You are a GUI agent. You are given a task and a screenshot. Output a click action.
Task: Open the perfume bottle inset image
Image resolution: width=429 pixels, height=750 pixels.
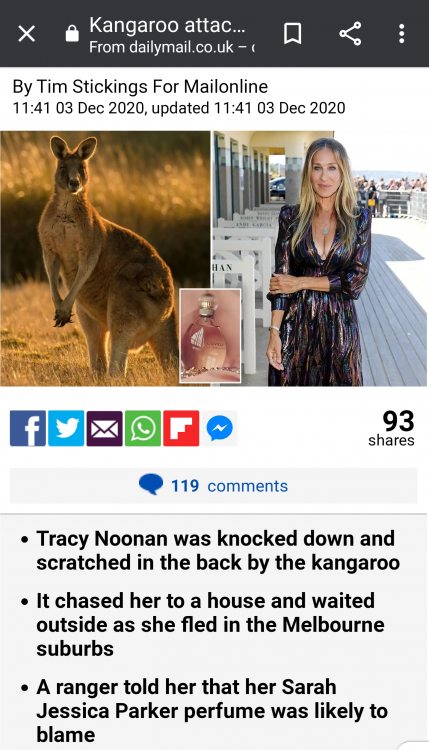pos(210,335)
